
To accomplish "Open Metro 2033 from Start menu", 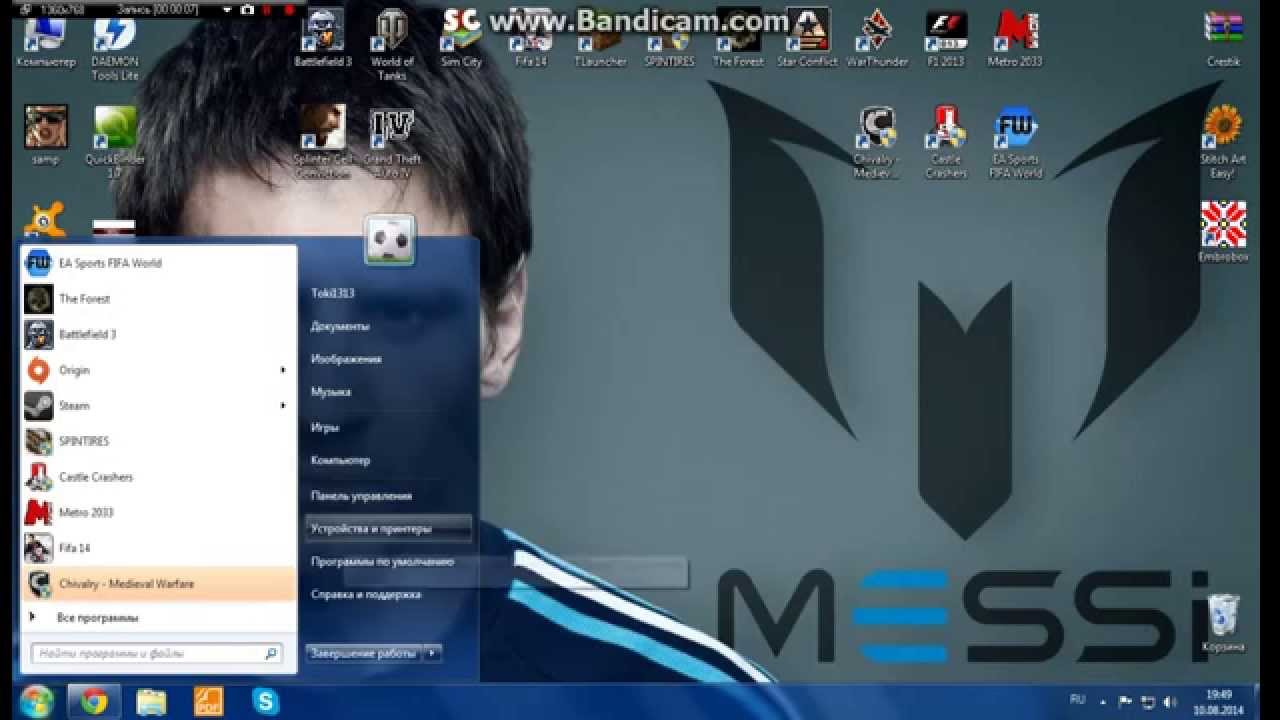I will tap(159, 512).
